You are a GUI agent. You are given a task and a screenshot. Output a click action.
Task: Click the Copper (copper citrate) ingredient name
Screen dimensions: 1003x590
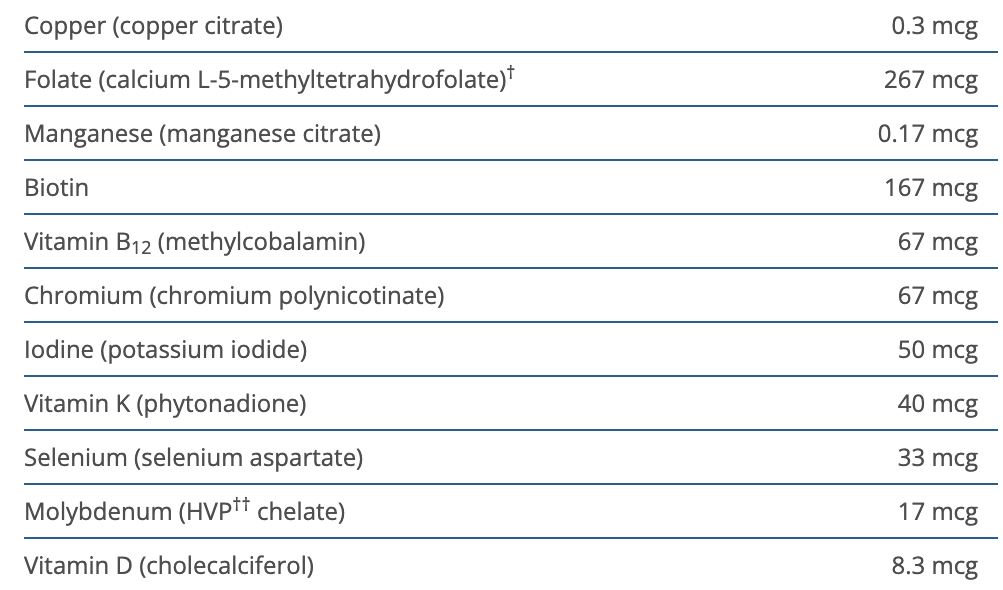[x=153, y=26]
